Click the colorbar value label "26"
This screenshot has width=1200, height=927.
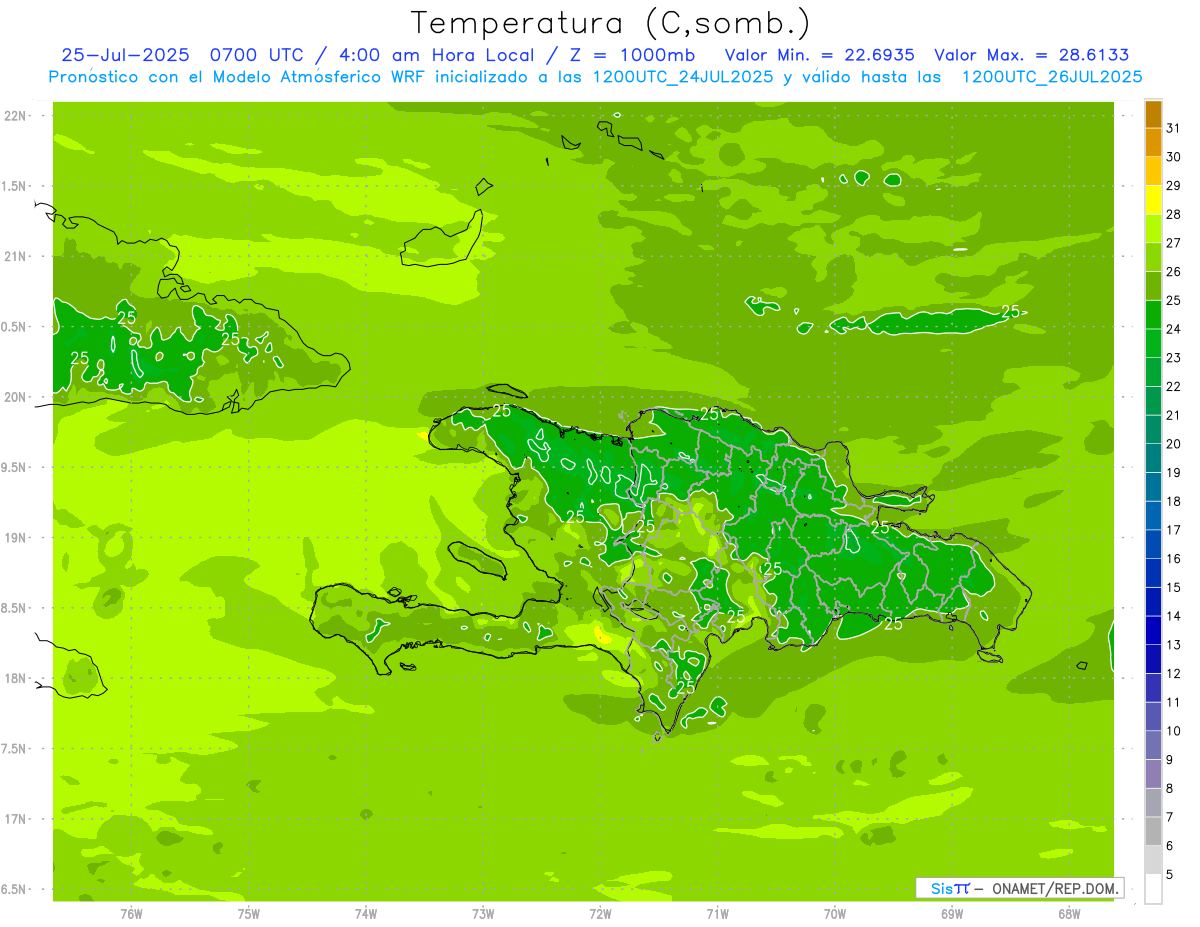tap(1174, 272)
